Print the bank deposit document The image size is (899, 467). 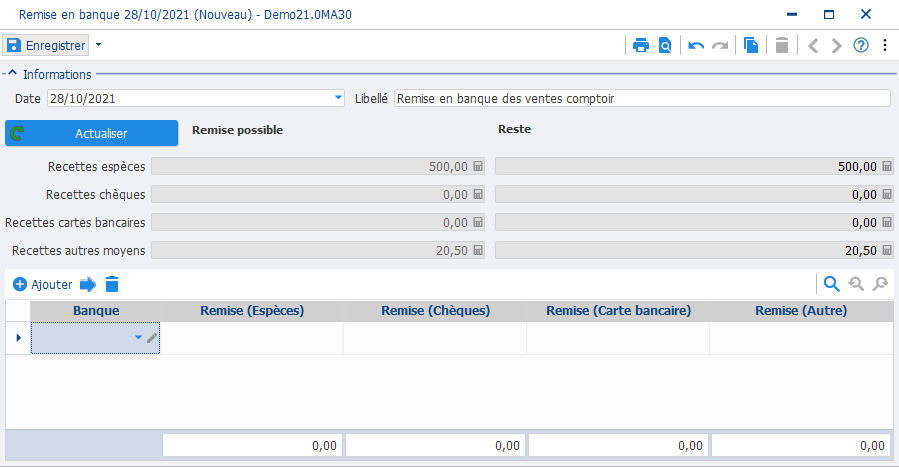click(641, 45)
